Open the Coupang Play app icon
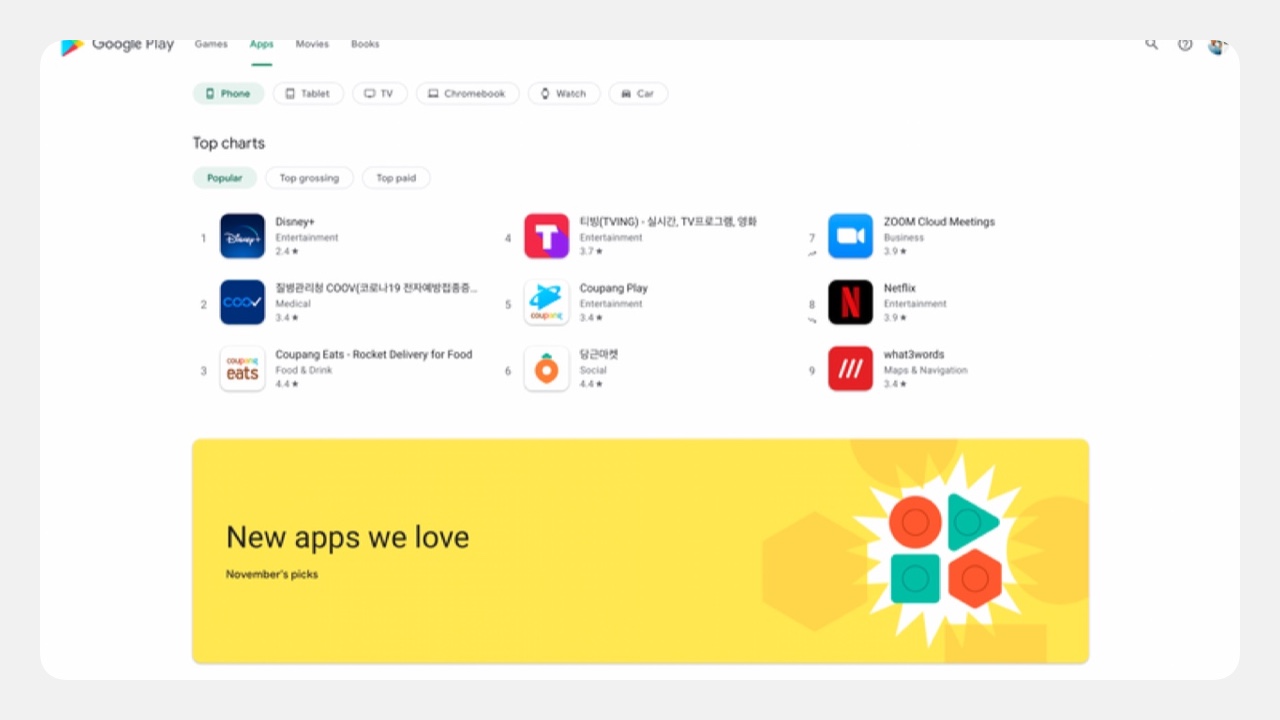The height and width of the screenshot is (720, 1280). tap(546, 302)
